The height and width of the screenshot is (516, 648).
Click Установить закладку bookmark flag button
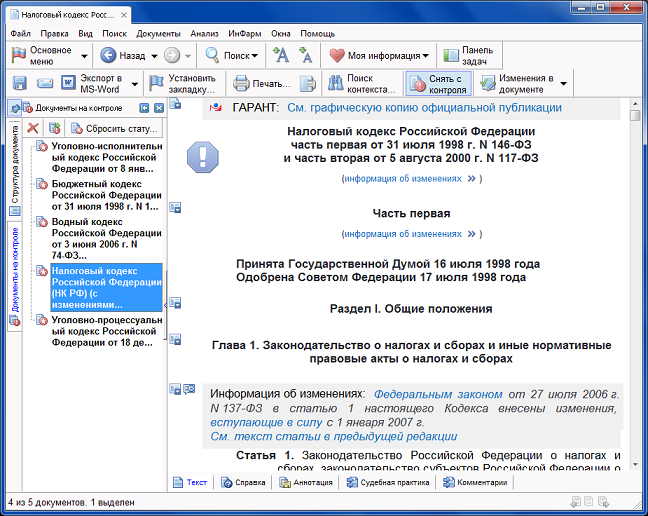183,83
